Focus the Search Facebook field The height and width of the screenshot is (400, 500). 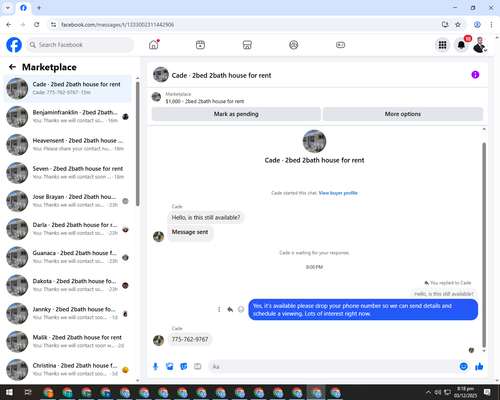80,45
